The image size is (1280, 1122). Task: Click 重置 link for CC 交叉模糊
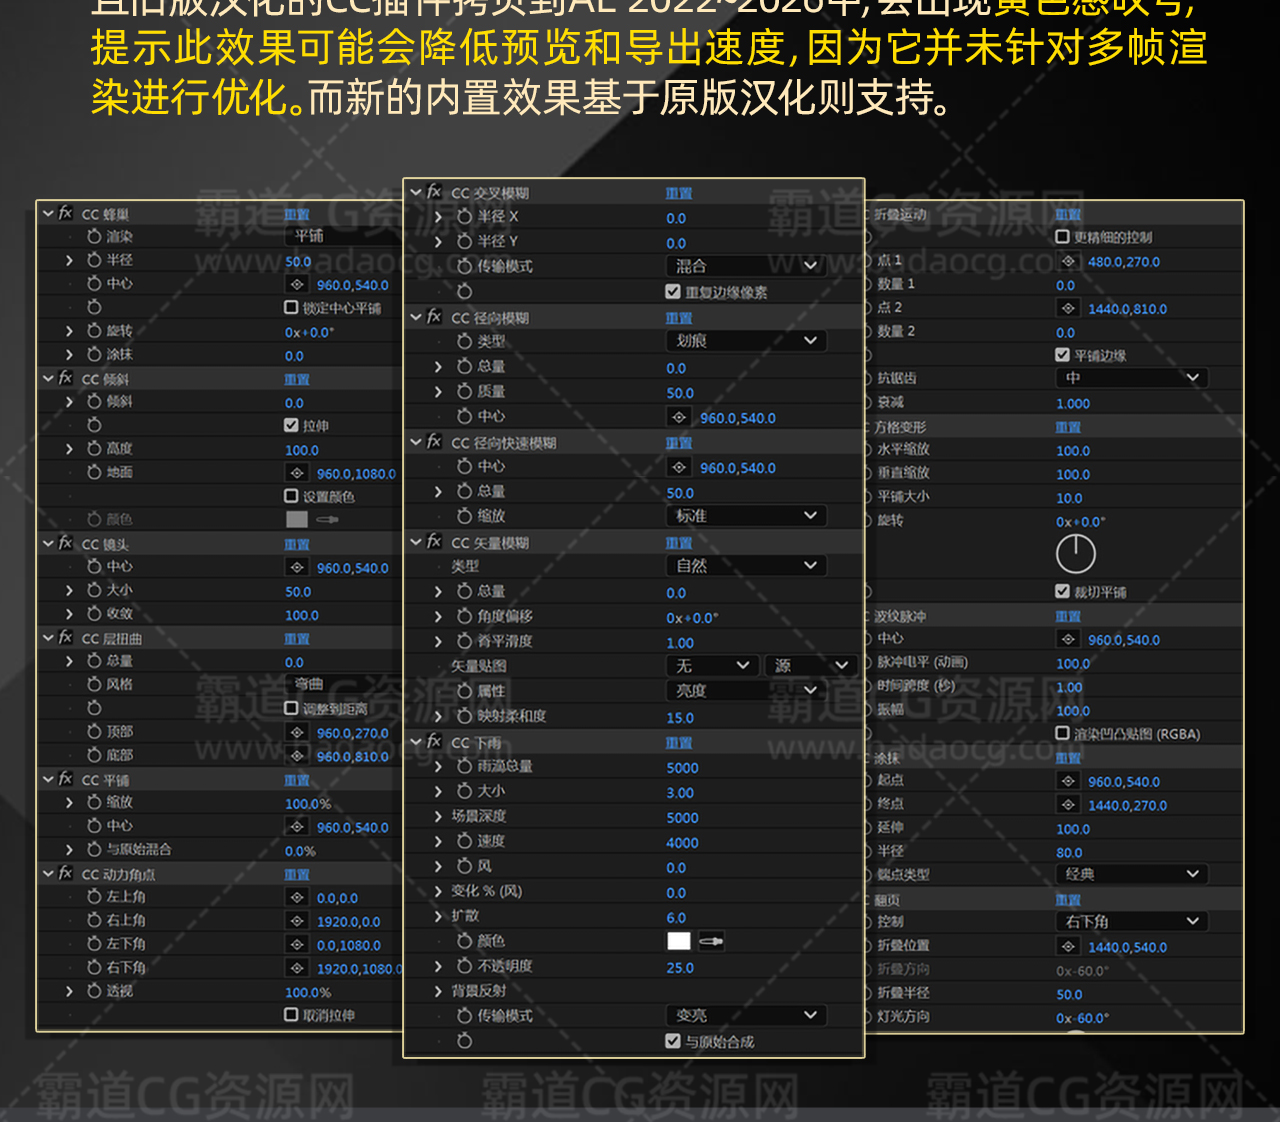coord(679,193)
